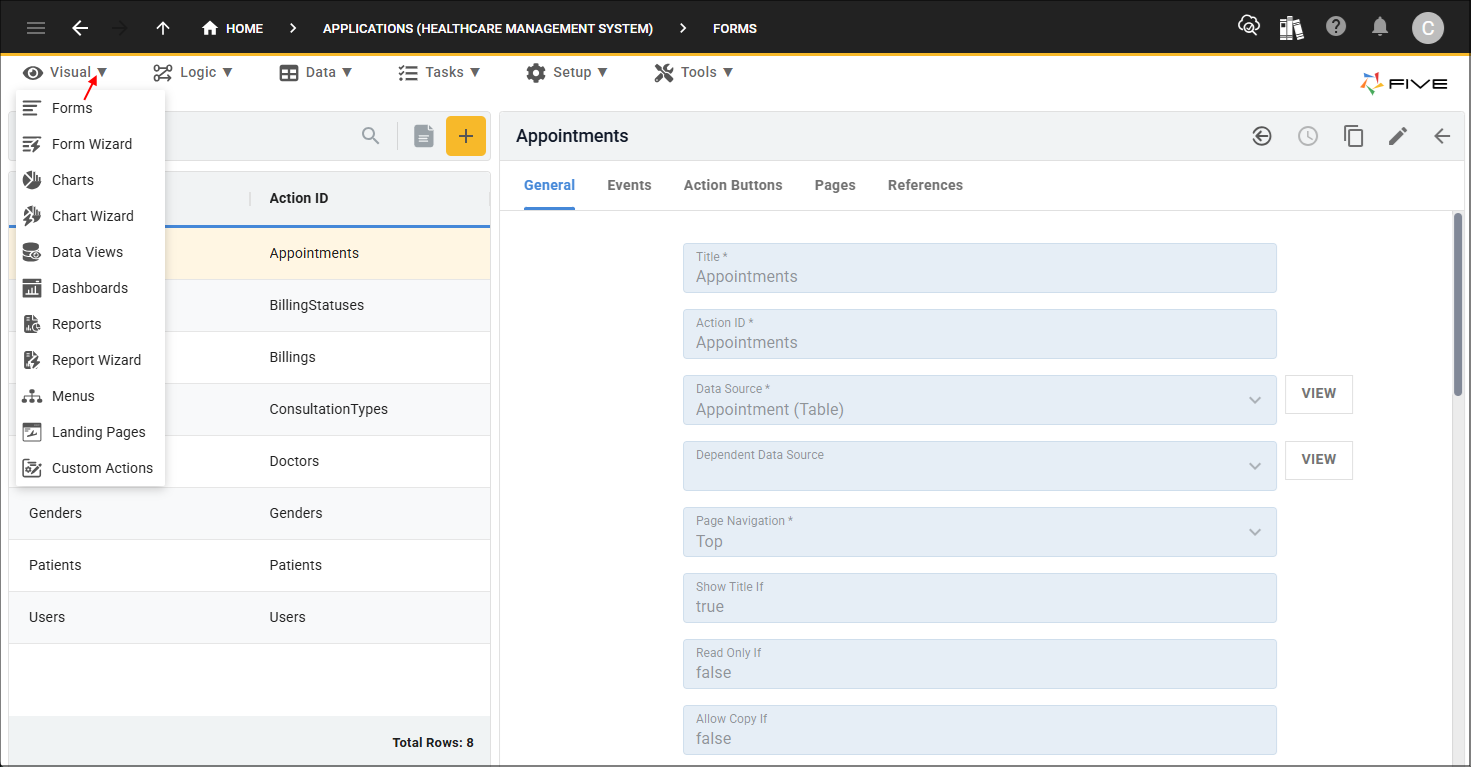Click the help question mark icon

coord(1336,27)
